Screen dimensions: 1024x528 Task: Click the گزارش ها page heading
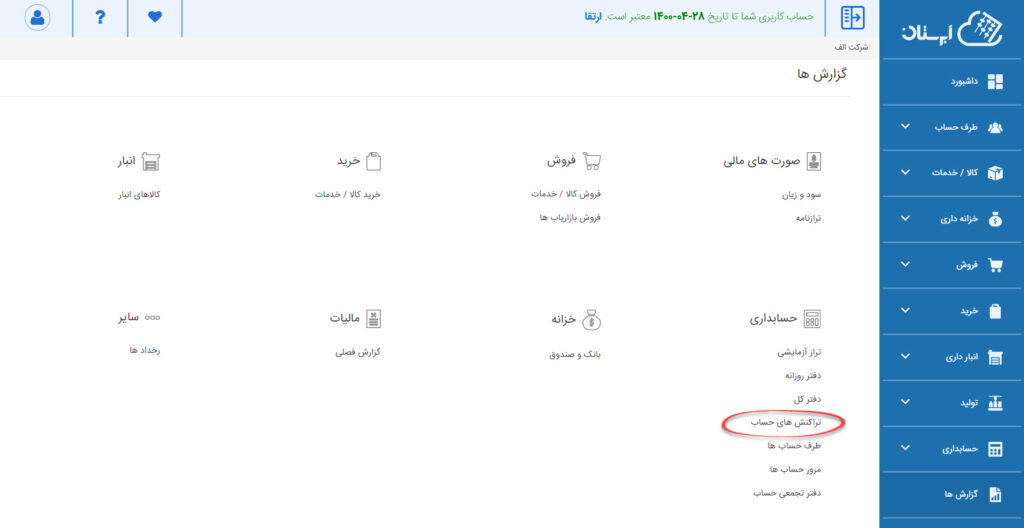822,74
